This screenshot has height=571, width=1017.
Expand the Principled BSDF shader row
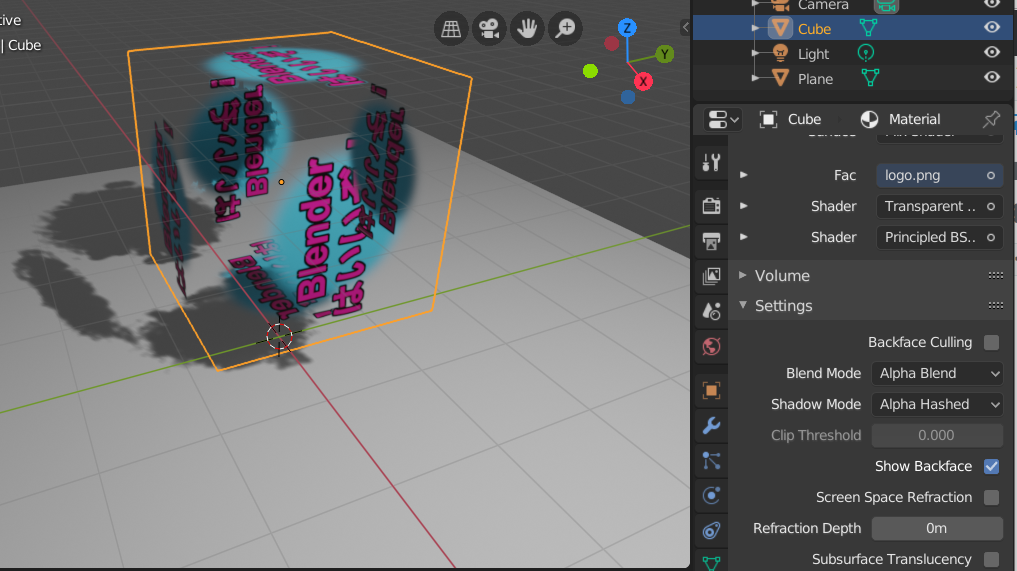coord(744,237)
